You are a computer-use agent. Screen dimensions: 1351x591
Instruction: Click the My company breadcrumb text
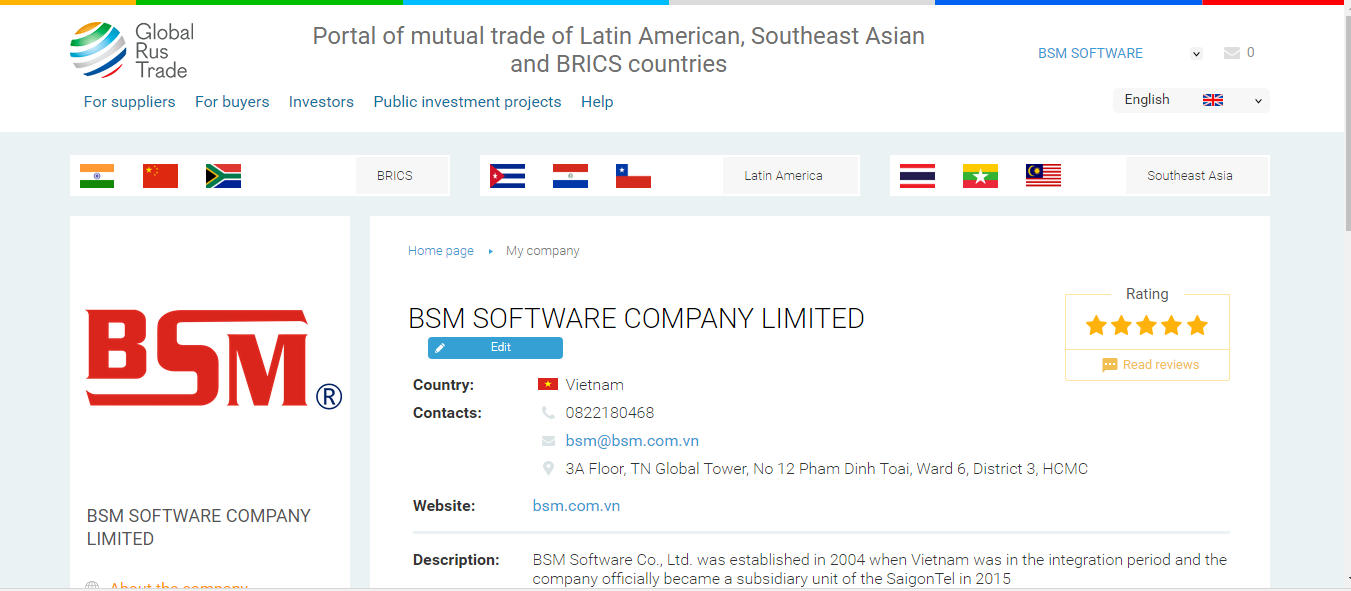point(543,251)
